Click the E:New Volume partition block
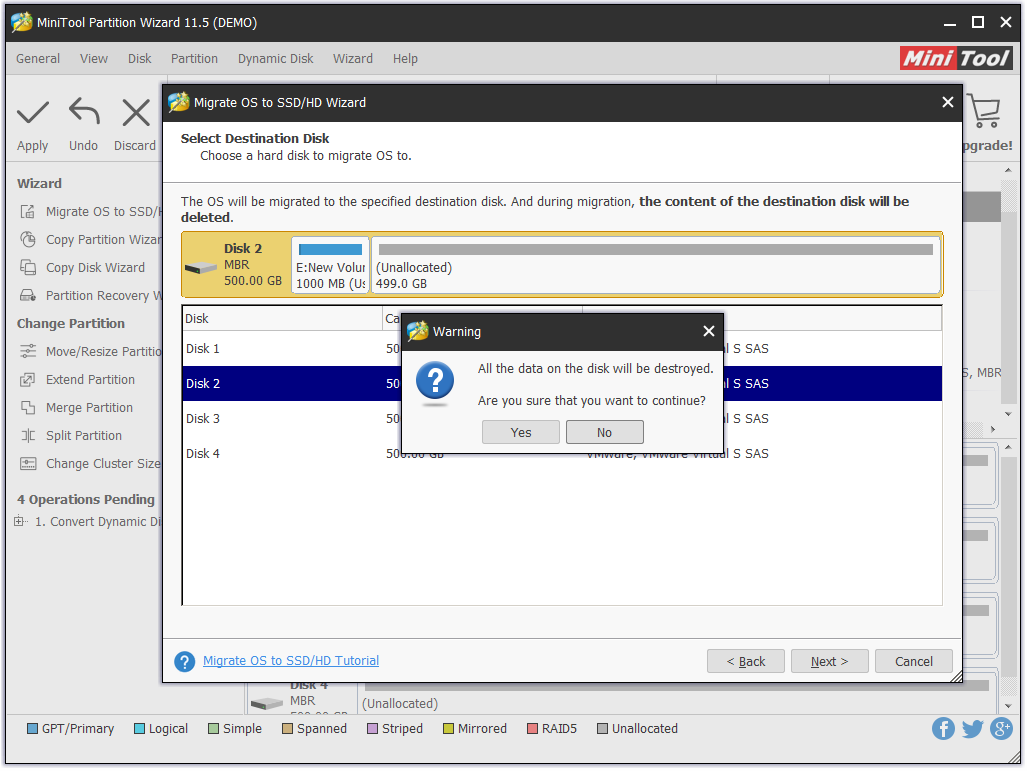Screen dimensions: 1027x771 click(x=330, y=265)
